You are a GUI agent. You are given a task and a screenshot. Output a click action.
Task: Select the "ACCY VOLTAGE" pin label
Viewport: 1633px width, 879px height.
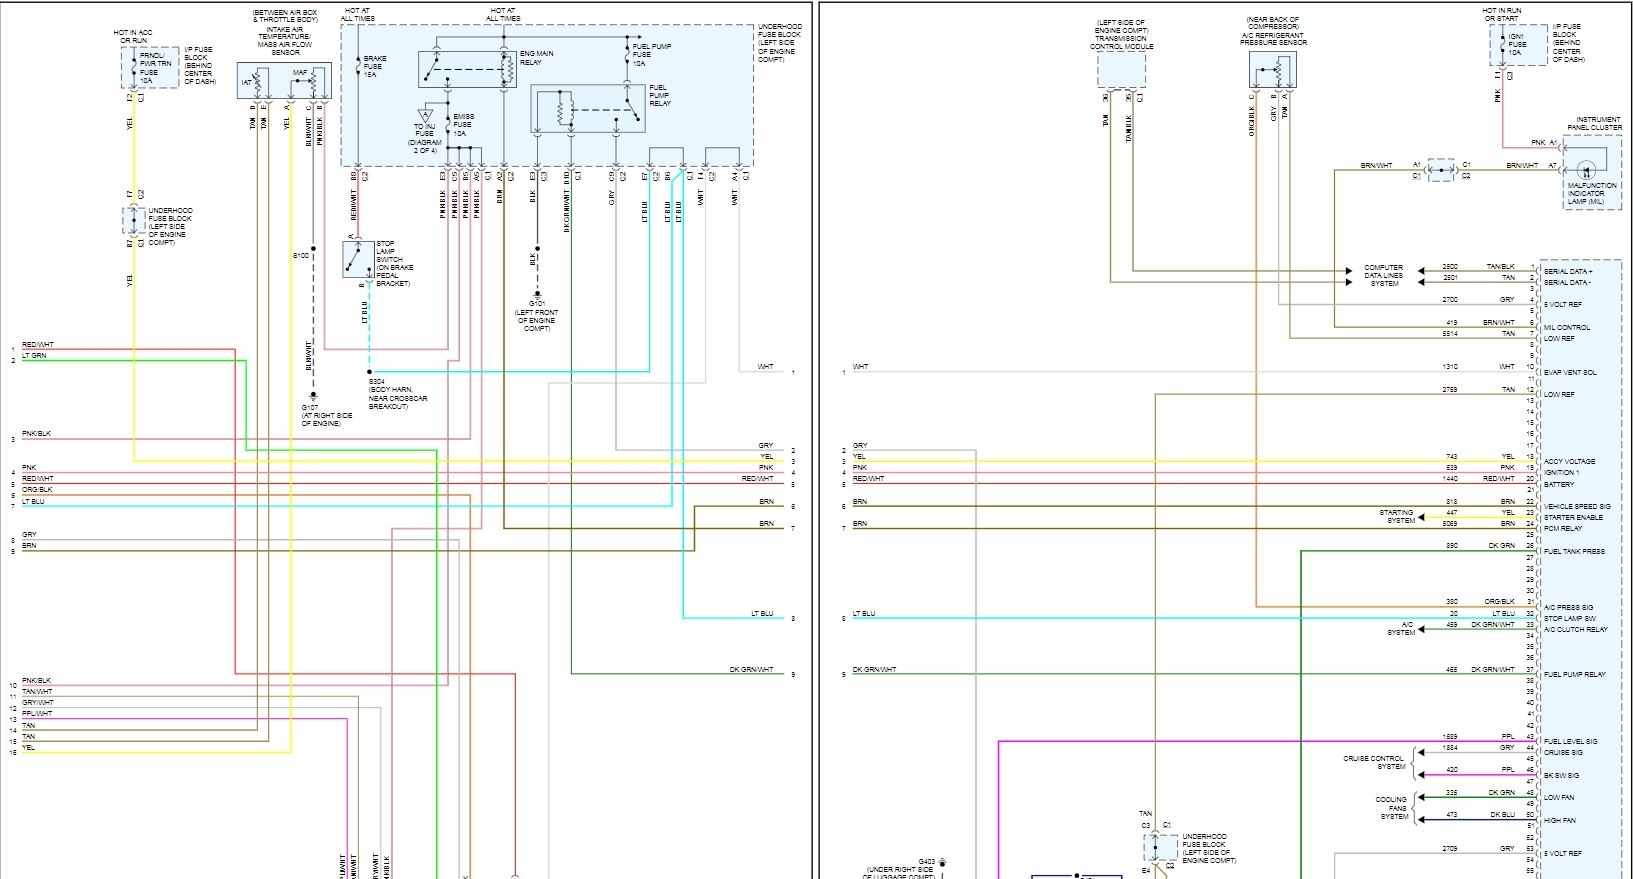coord(1570,462)
